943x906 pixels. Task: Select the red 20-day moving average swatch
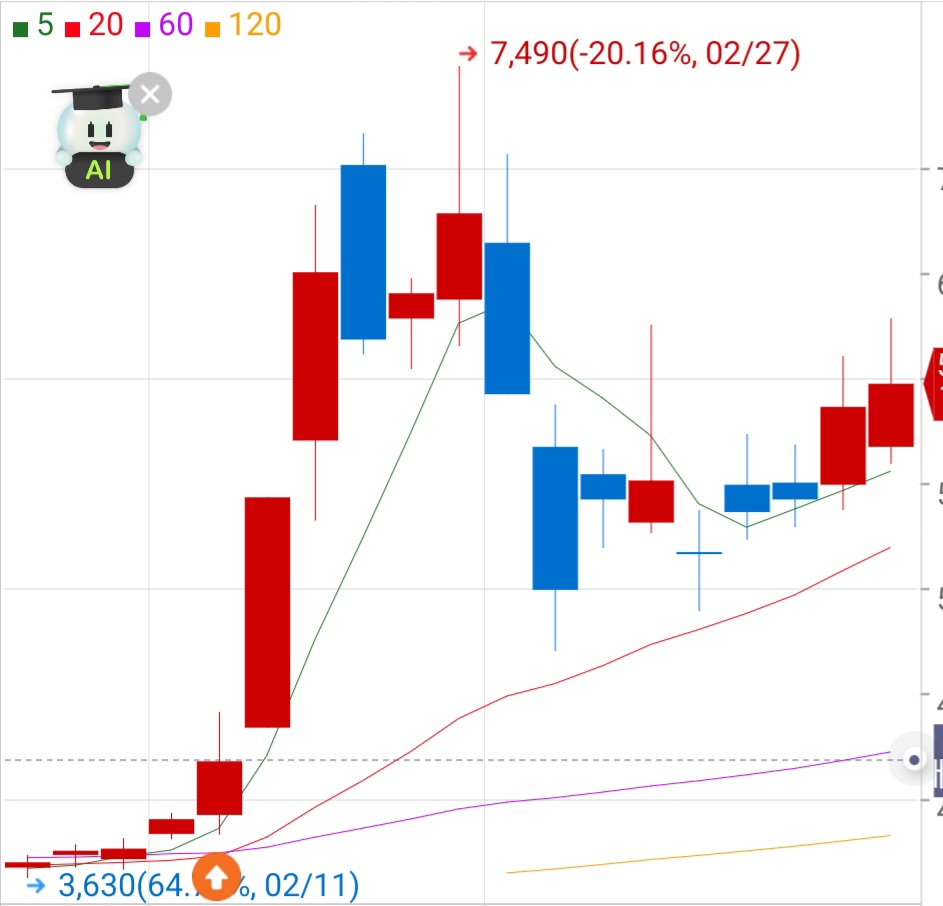coord(73,29)
